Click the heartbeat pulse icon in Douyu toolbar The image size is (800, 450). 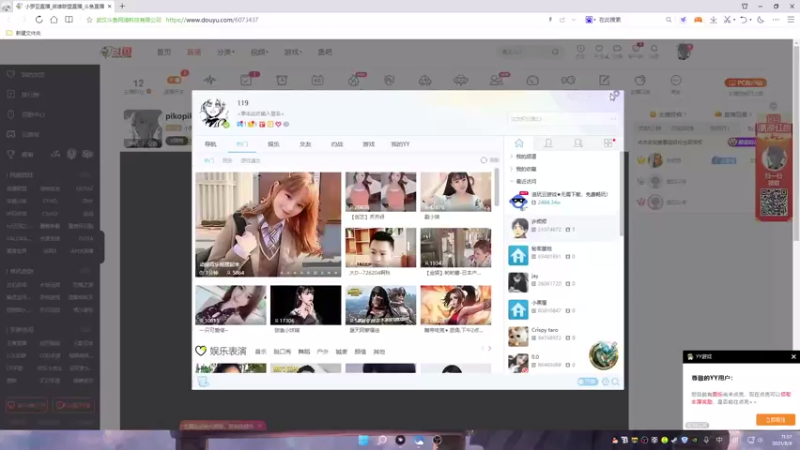coord(210,80)
